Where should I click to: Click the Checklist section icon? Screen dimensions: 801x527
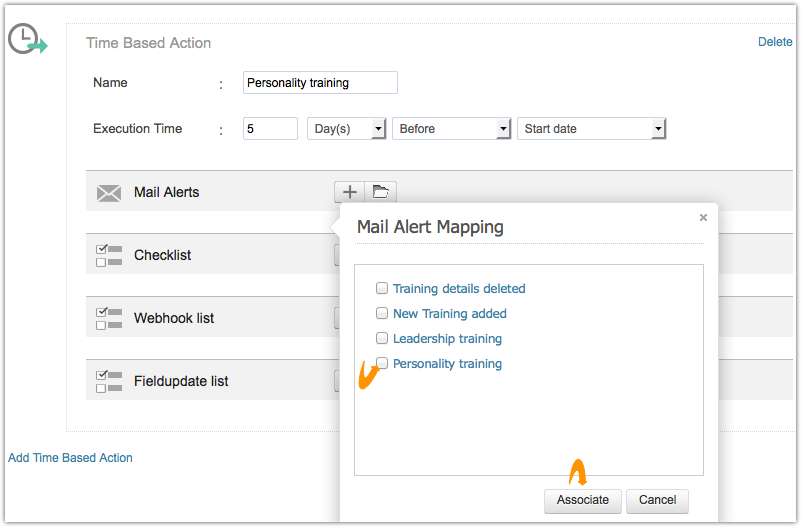pyautogui.click(x=109, y=255)
